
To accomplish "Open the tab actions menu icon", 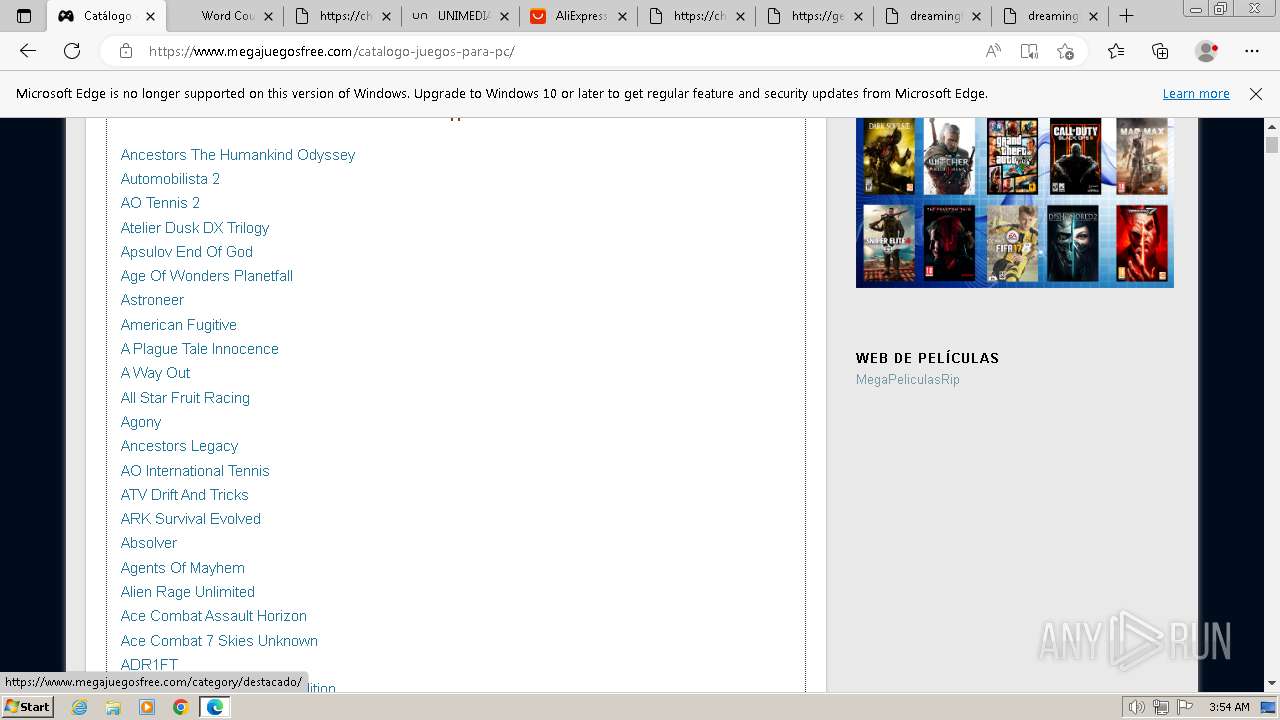I will tap(24, 16).
